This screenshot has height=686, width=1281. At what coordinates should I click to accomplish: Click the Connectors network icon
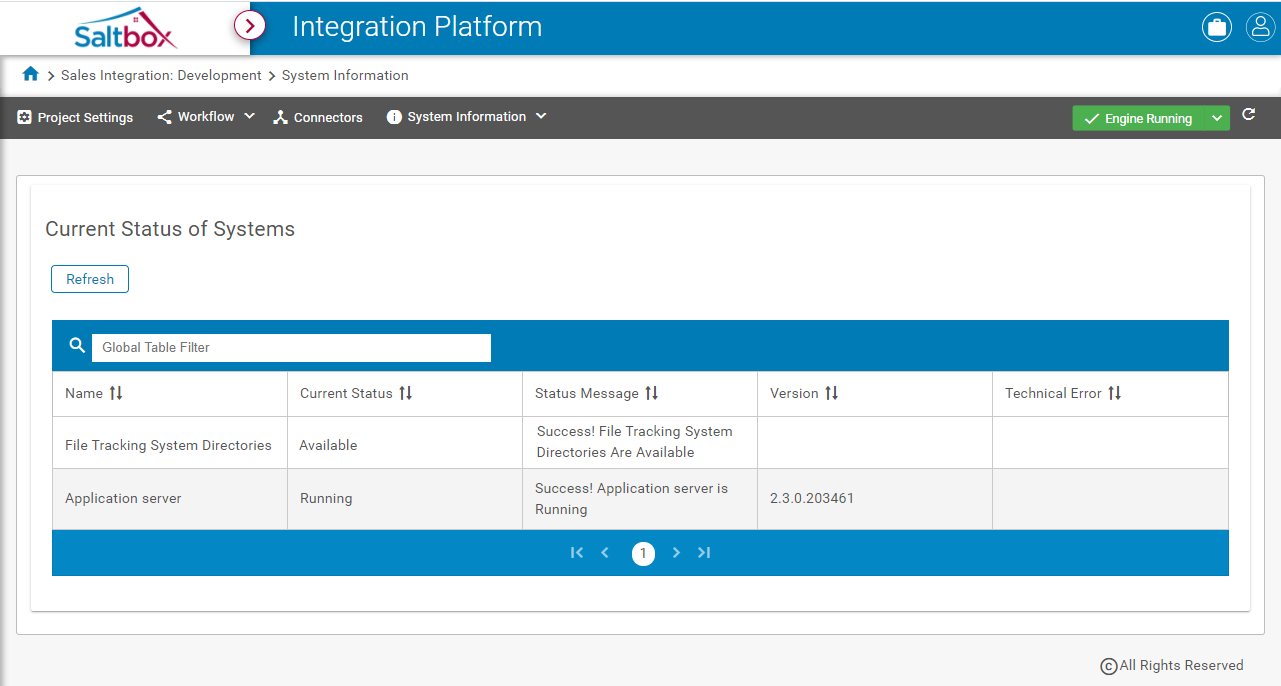281,117
